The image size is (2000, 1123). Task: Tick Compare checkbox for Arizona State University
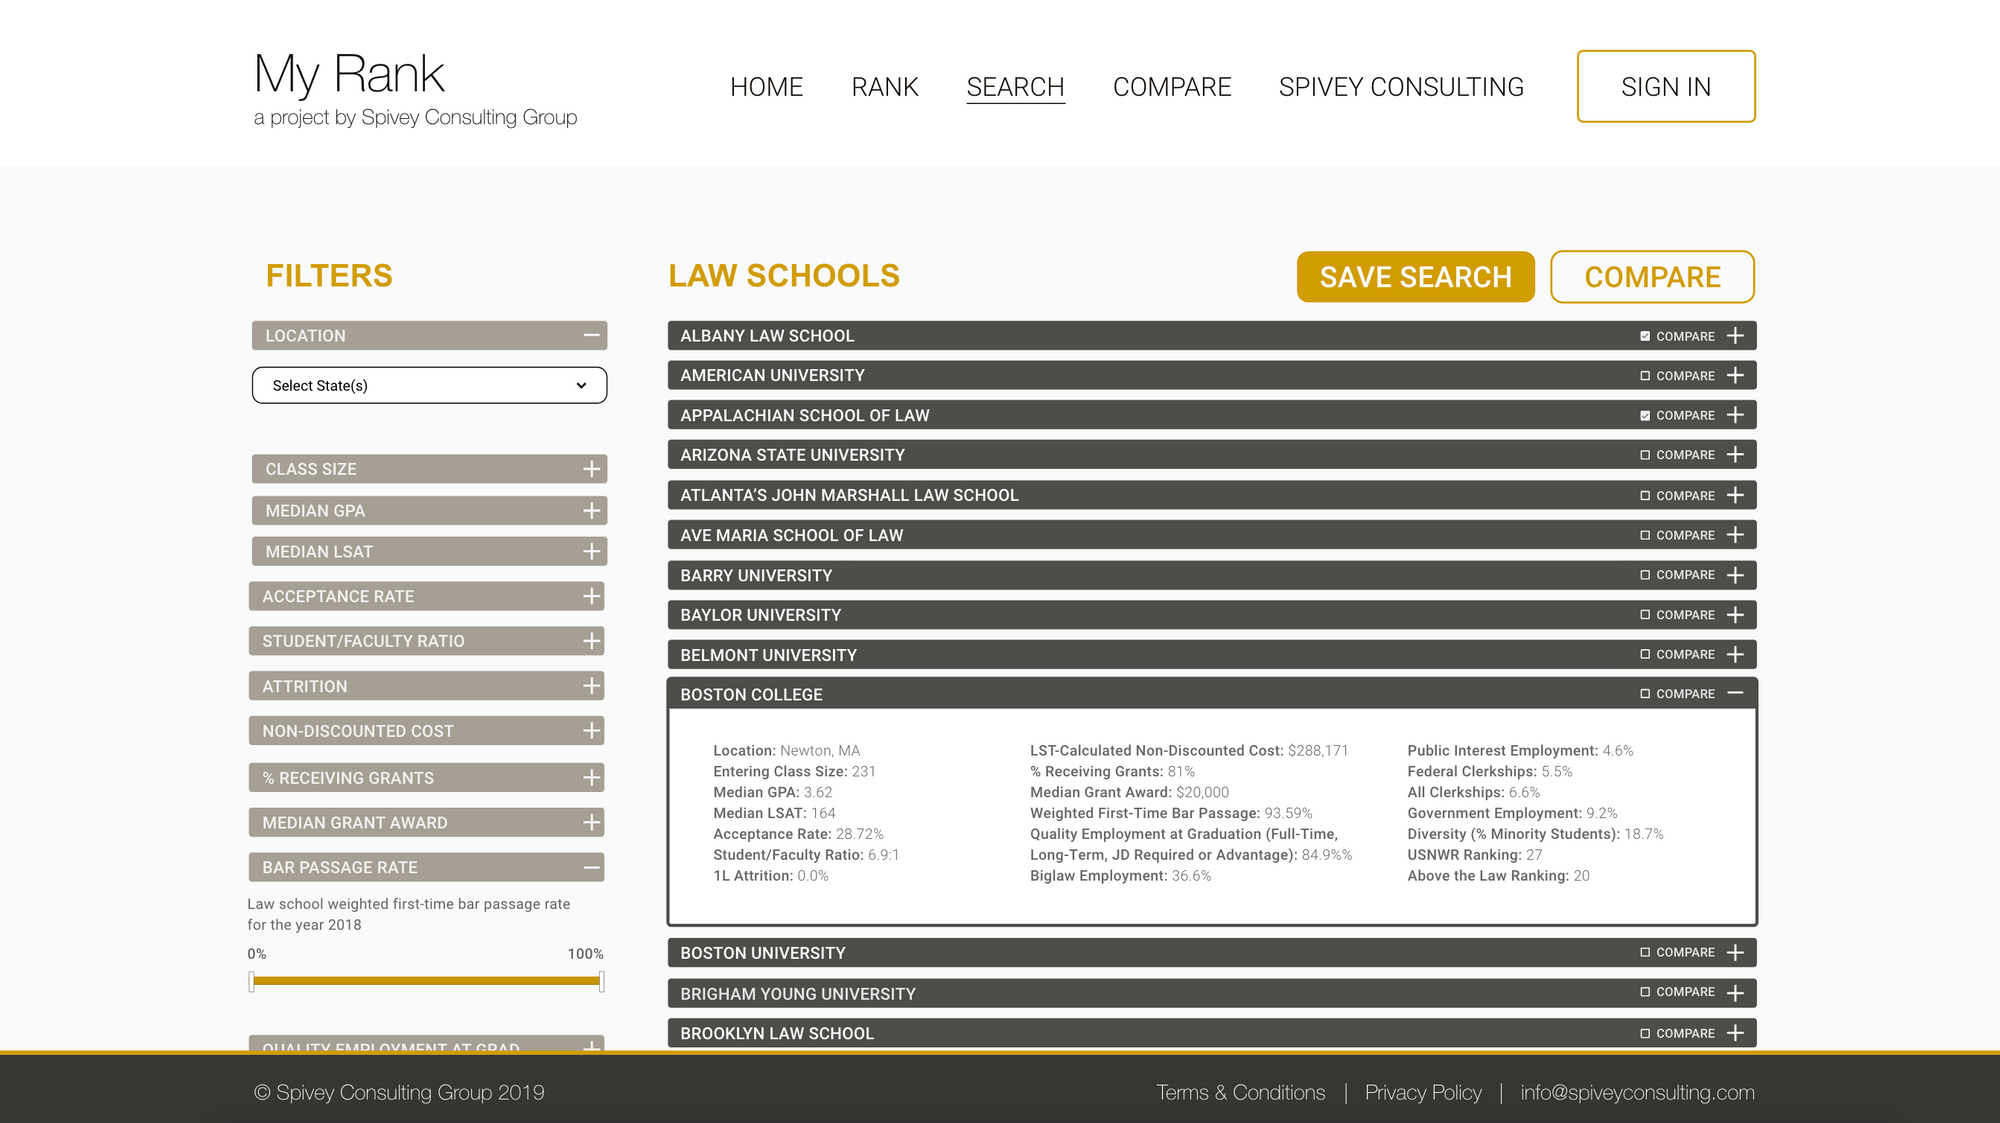[x=1645, y=455]
